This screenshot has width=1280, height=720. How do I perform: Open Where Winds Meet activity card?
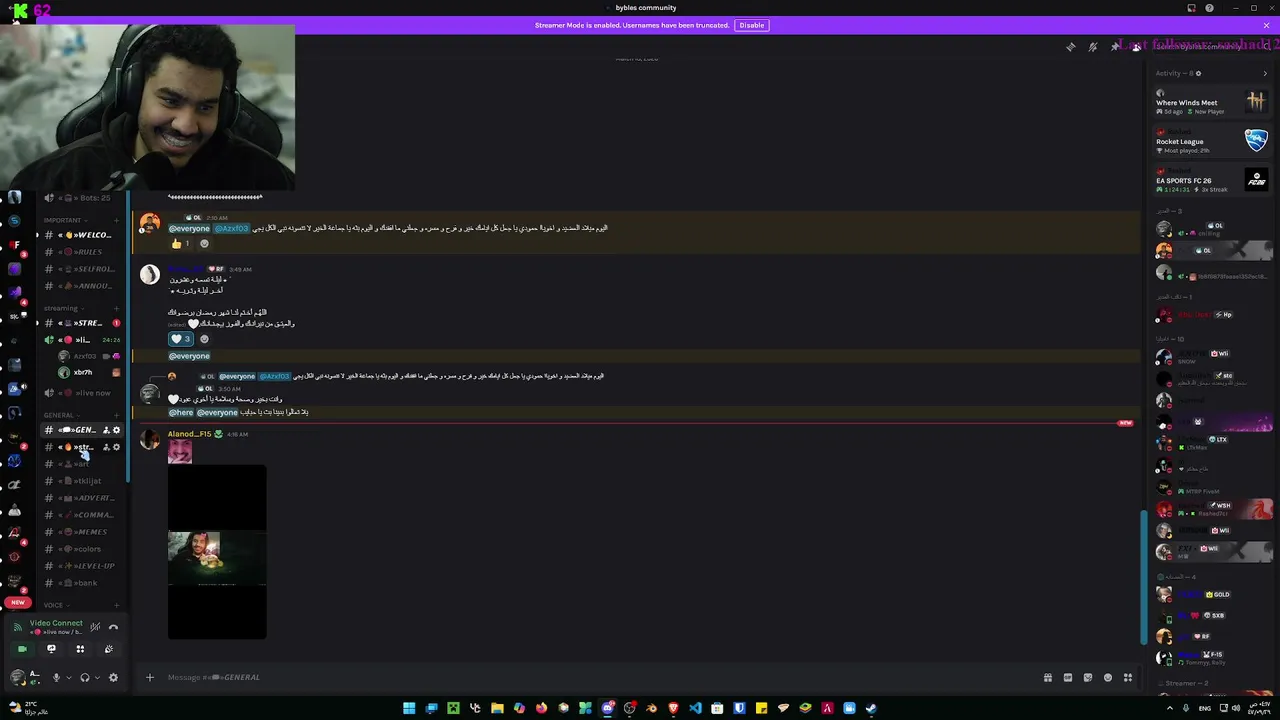(x=1211, y=102)
